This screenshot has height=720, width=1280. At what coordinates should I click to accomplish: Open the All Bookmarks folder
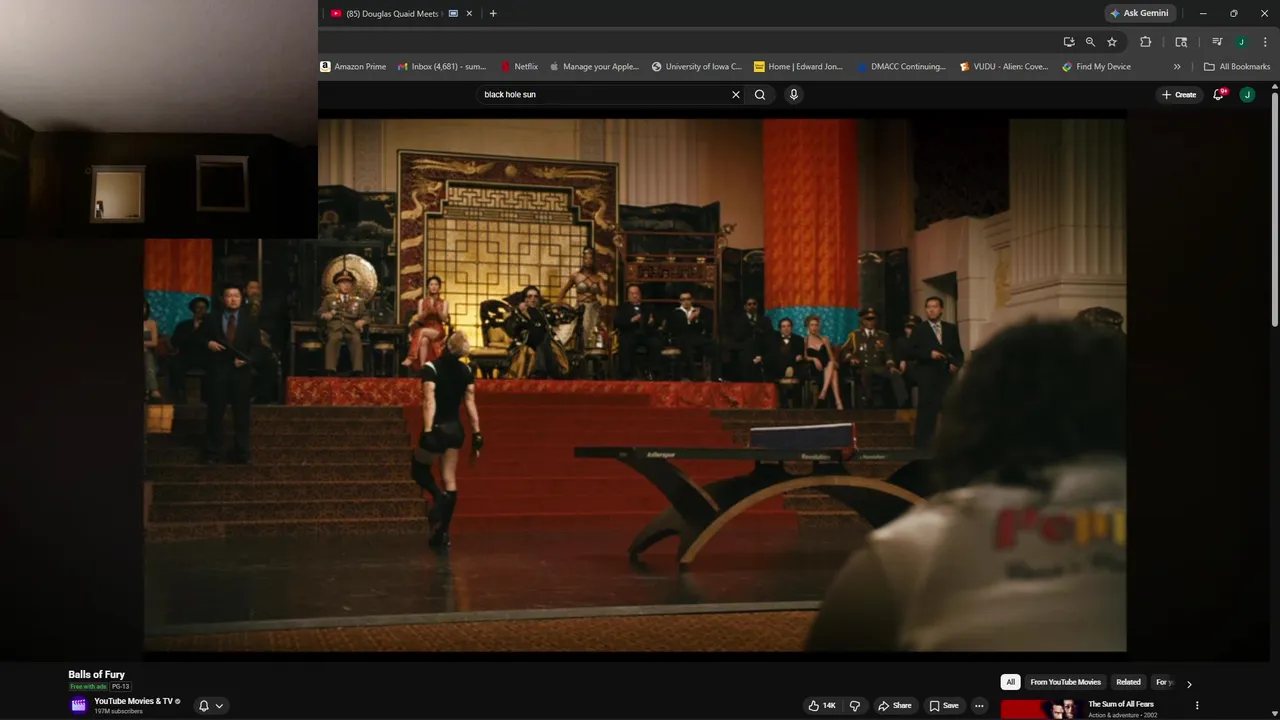point(1237,67)
